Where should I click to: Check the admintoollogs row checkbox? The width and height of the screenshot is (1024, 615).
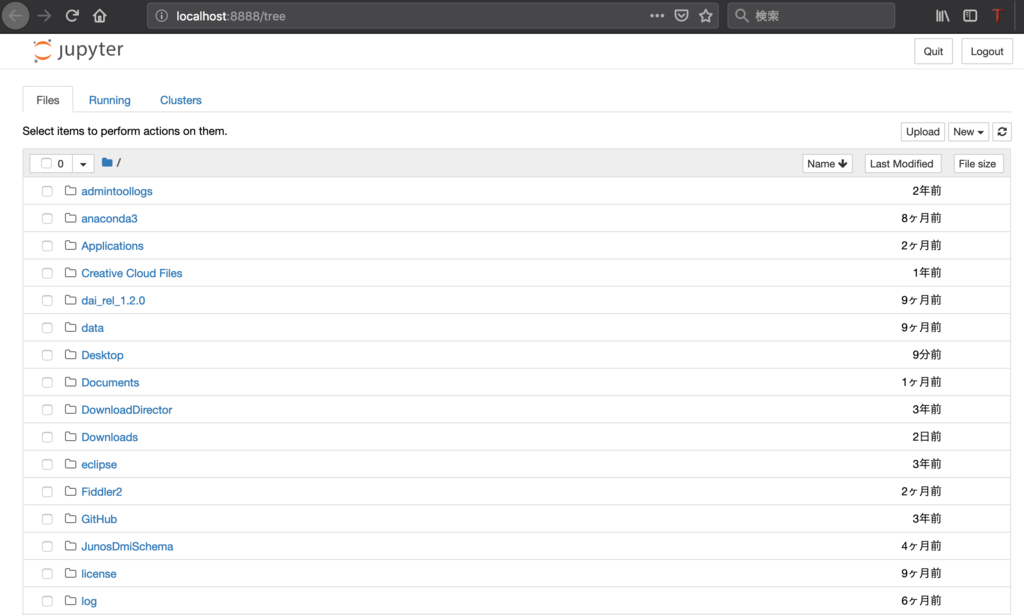[47, 191]
